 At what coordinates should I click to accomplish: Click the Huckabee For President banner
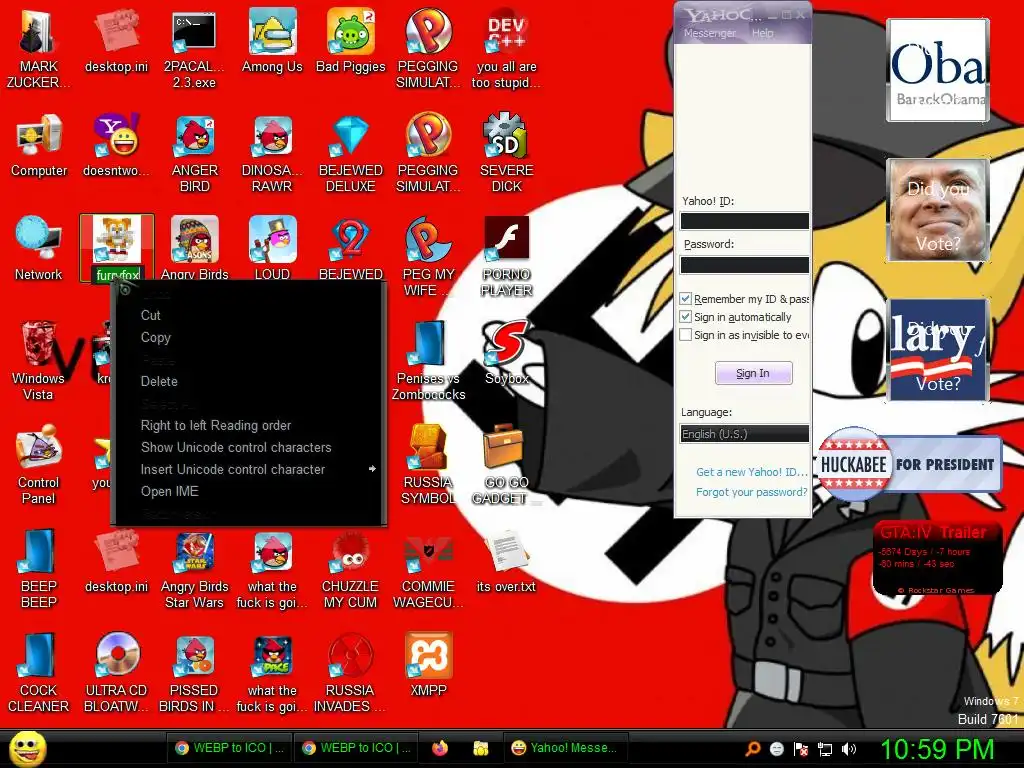(x=910, y=464)
